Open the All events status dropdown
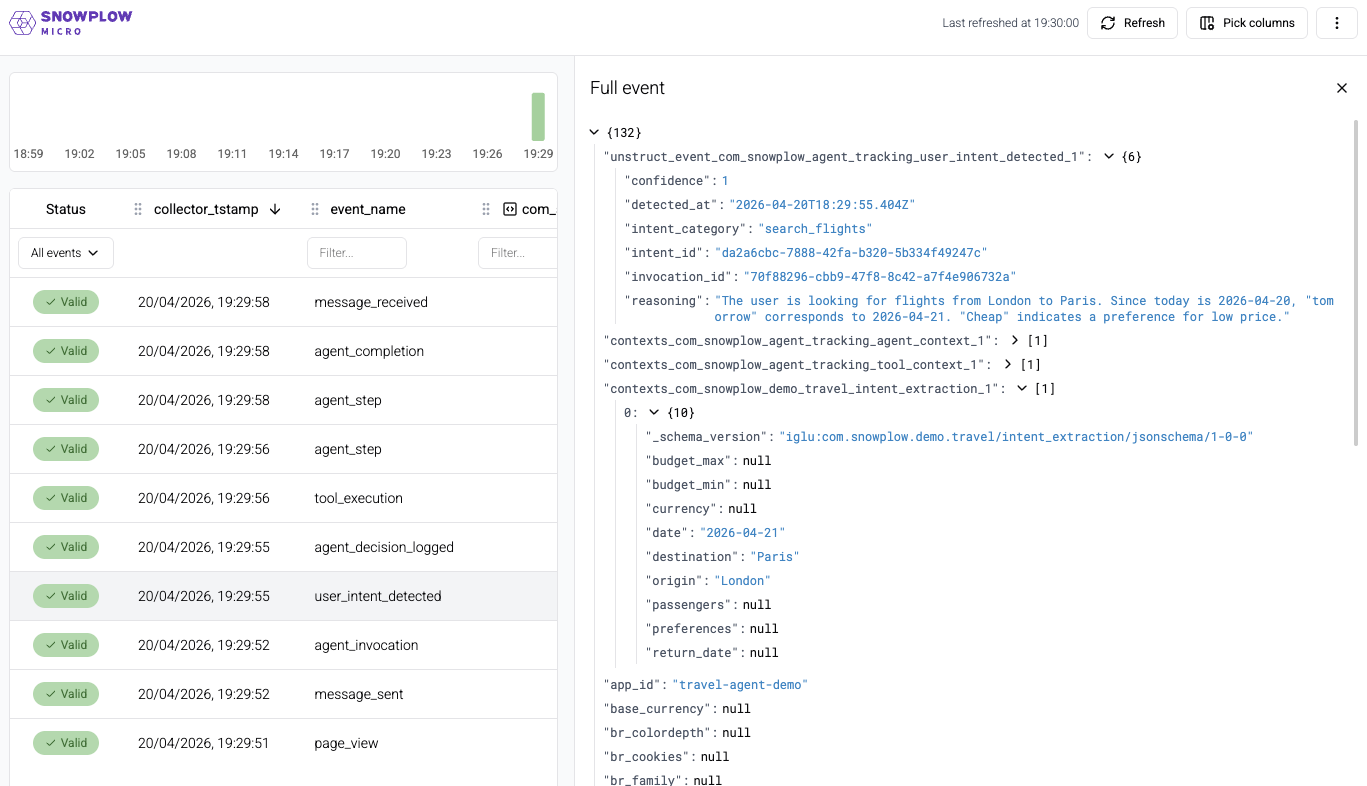This screenshot has height=786, width=1367. point(65,253)
